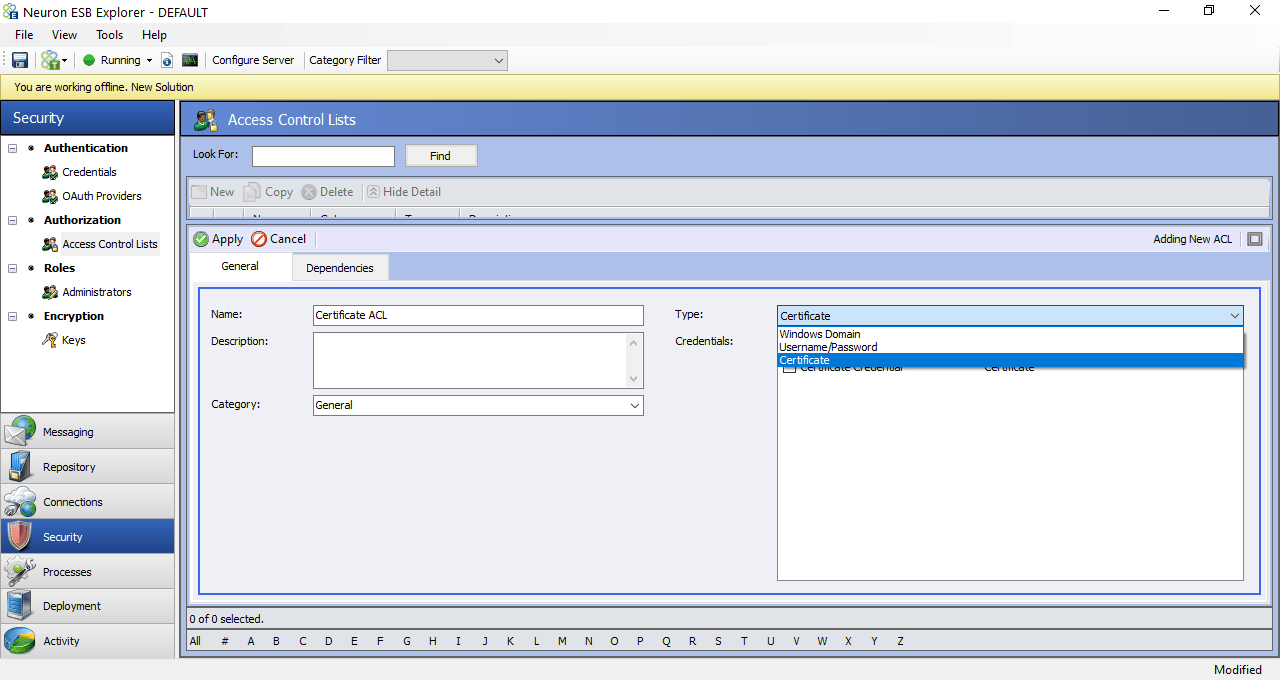The image size is (1280, 680).
Task: Open the Running status dropdown arrow
Action: pyautogui.click(x=149, y=61)
